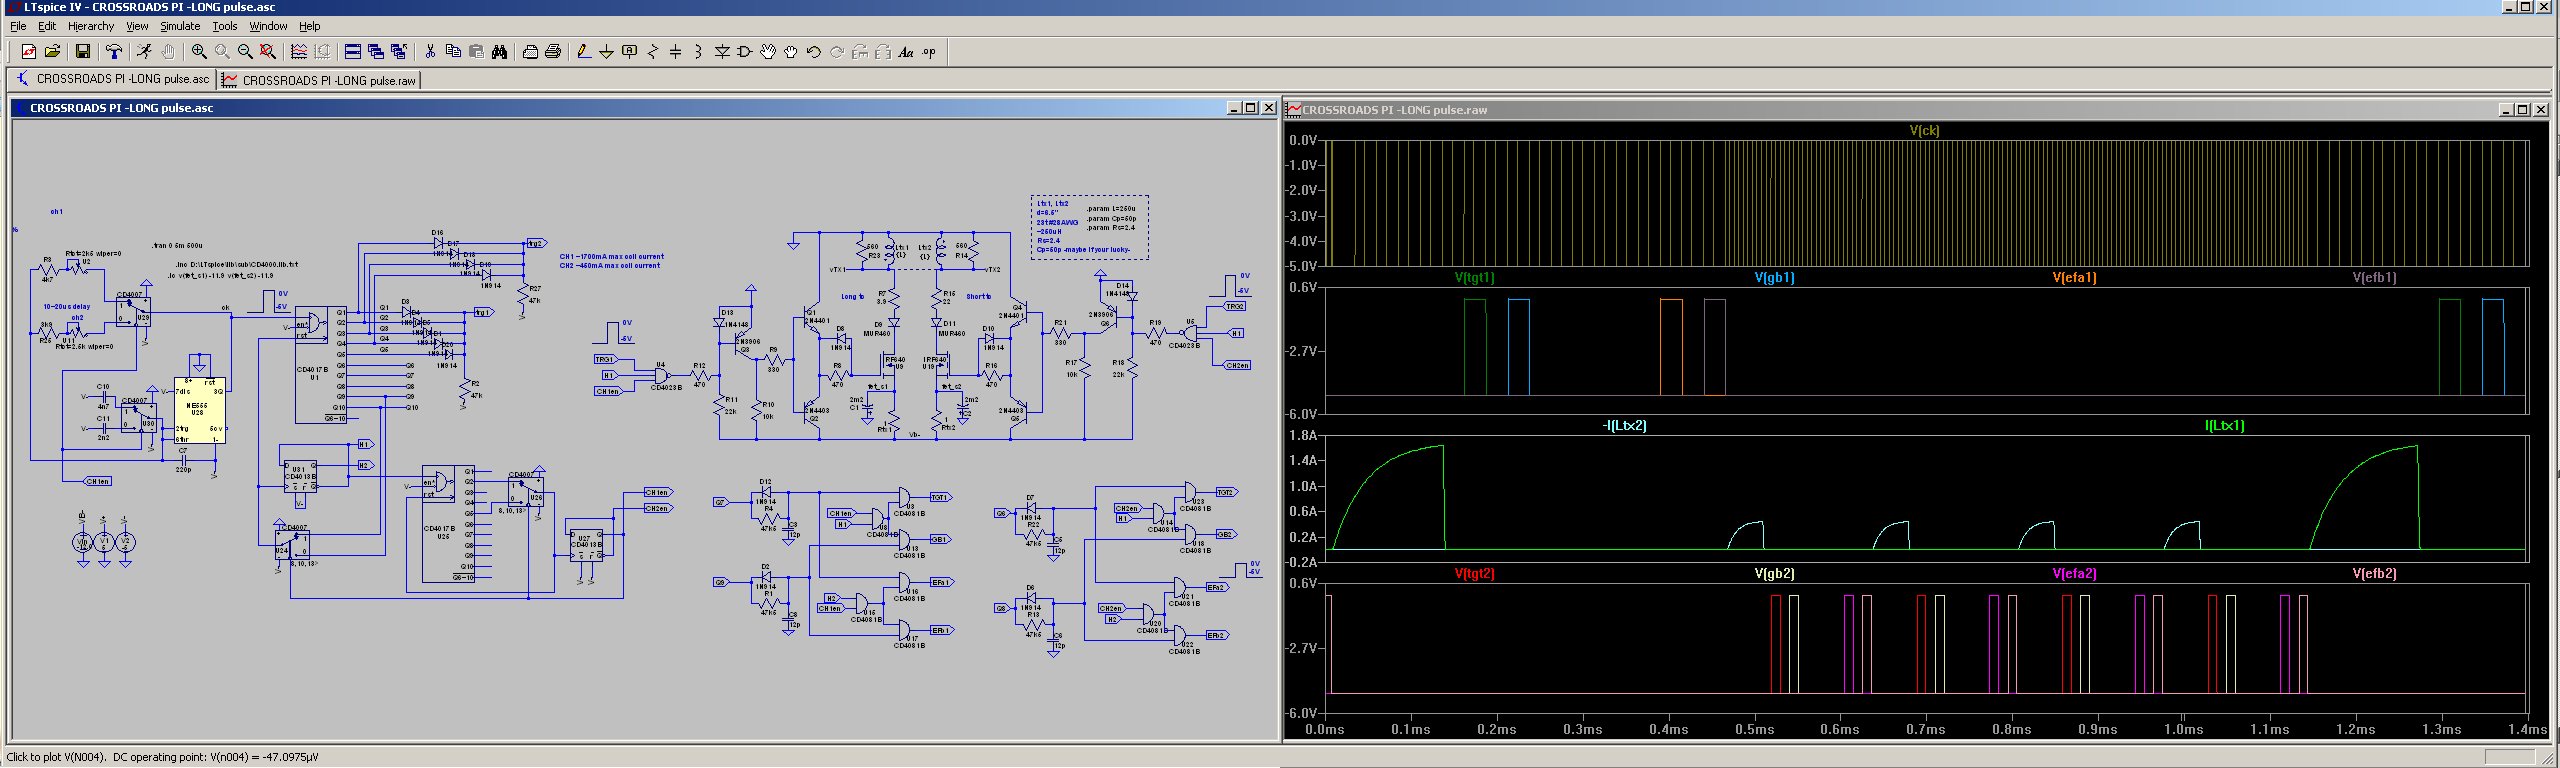Screen dimensions: 2560x768
Task: Select the Capacitor component tool
Action: point(675,52)
